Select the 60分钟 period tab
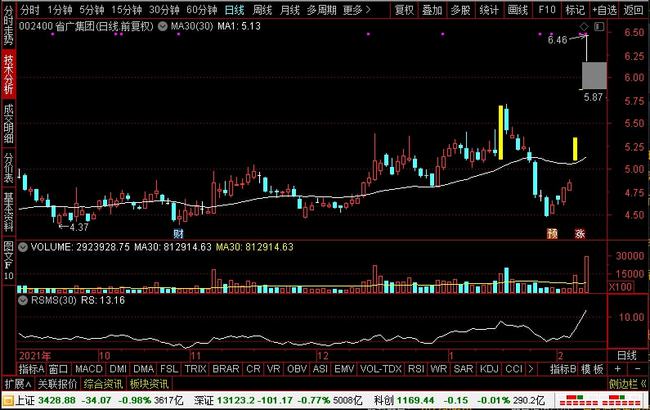Screen dimensions: 650x410 point(202,9)
